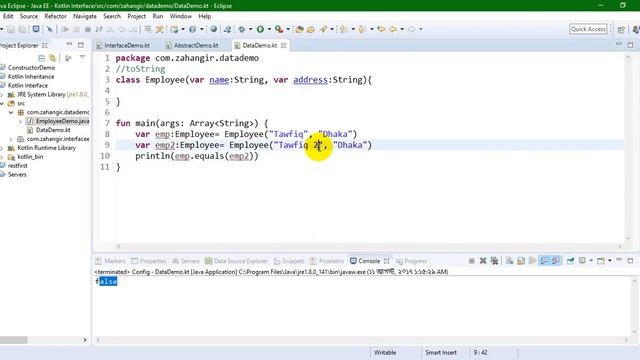Click the Terminate square toolbar icon
The width and height of the screenshot is (640, 360).
(x=87, y=29)
